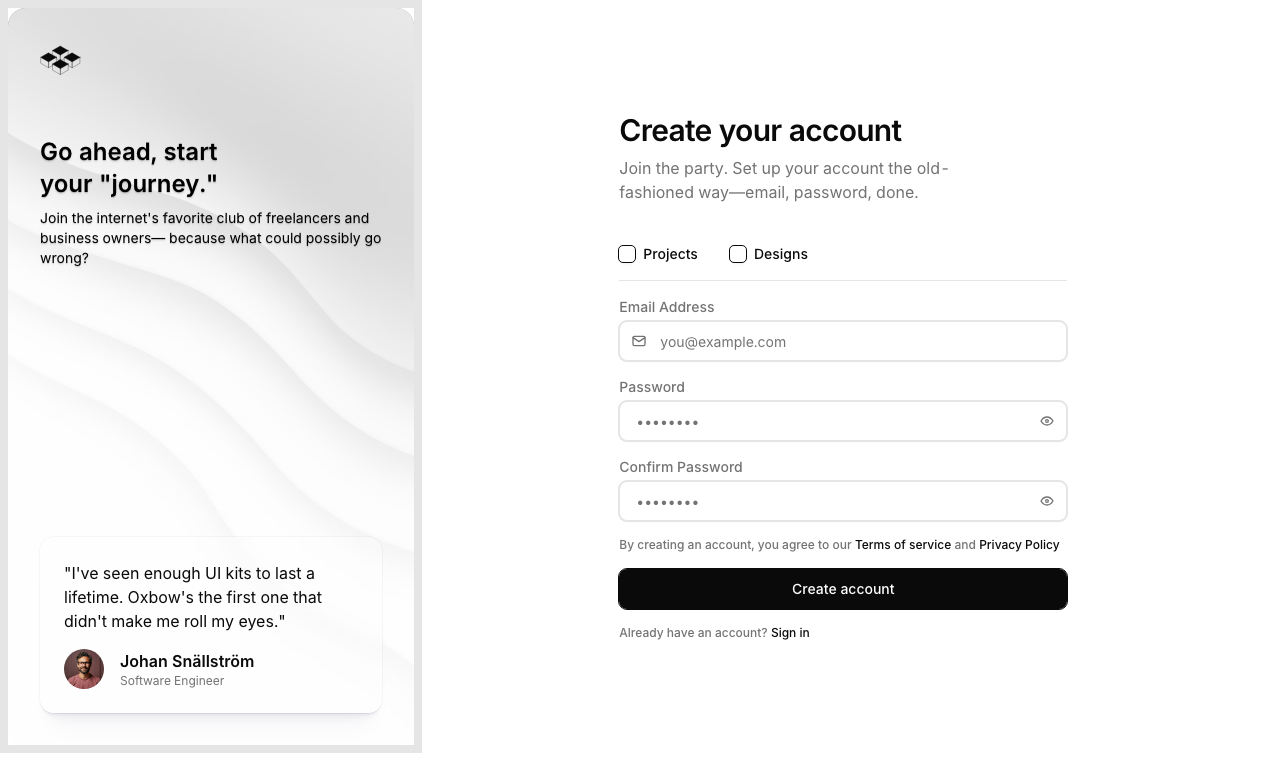Click Johan Snällström's avatar photo
1280x769 pixels.
(84, 669)
